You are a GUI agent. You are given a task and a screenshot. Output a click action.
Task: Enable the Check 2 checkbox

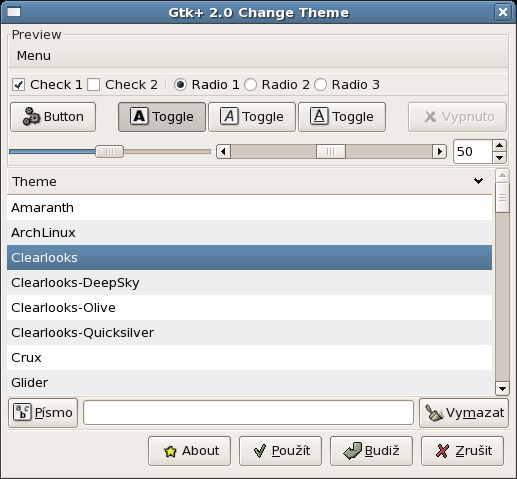93,85
